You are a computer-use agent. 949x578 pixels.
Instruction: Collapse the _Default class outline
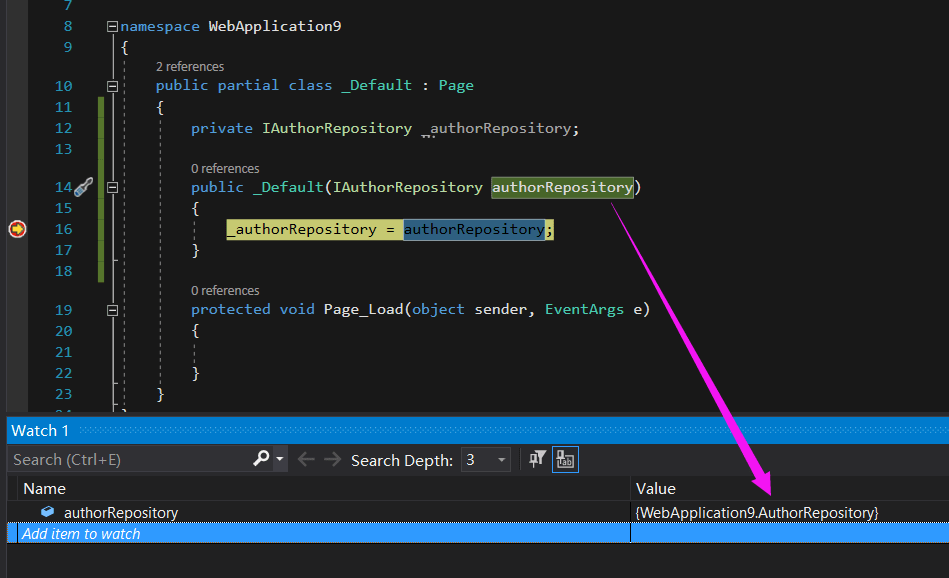click(x=112, y=86)
